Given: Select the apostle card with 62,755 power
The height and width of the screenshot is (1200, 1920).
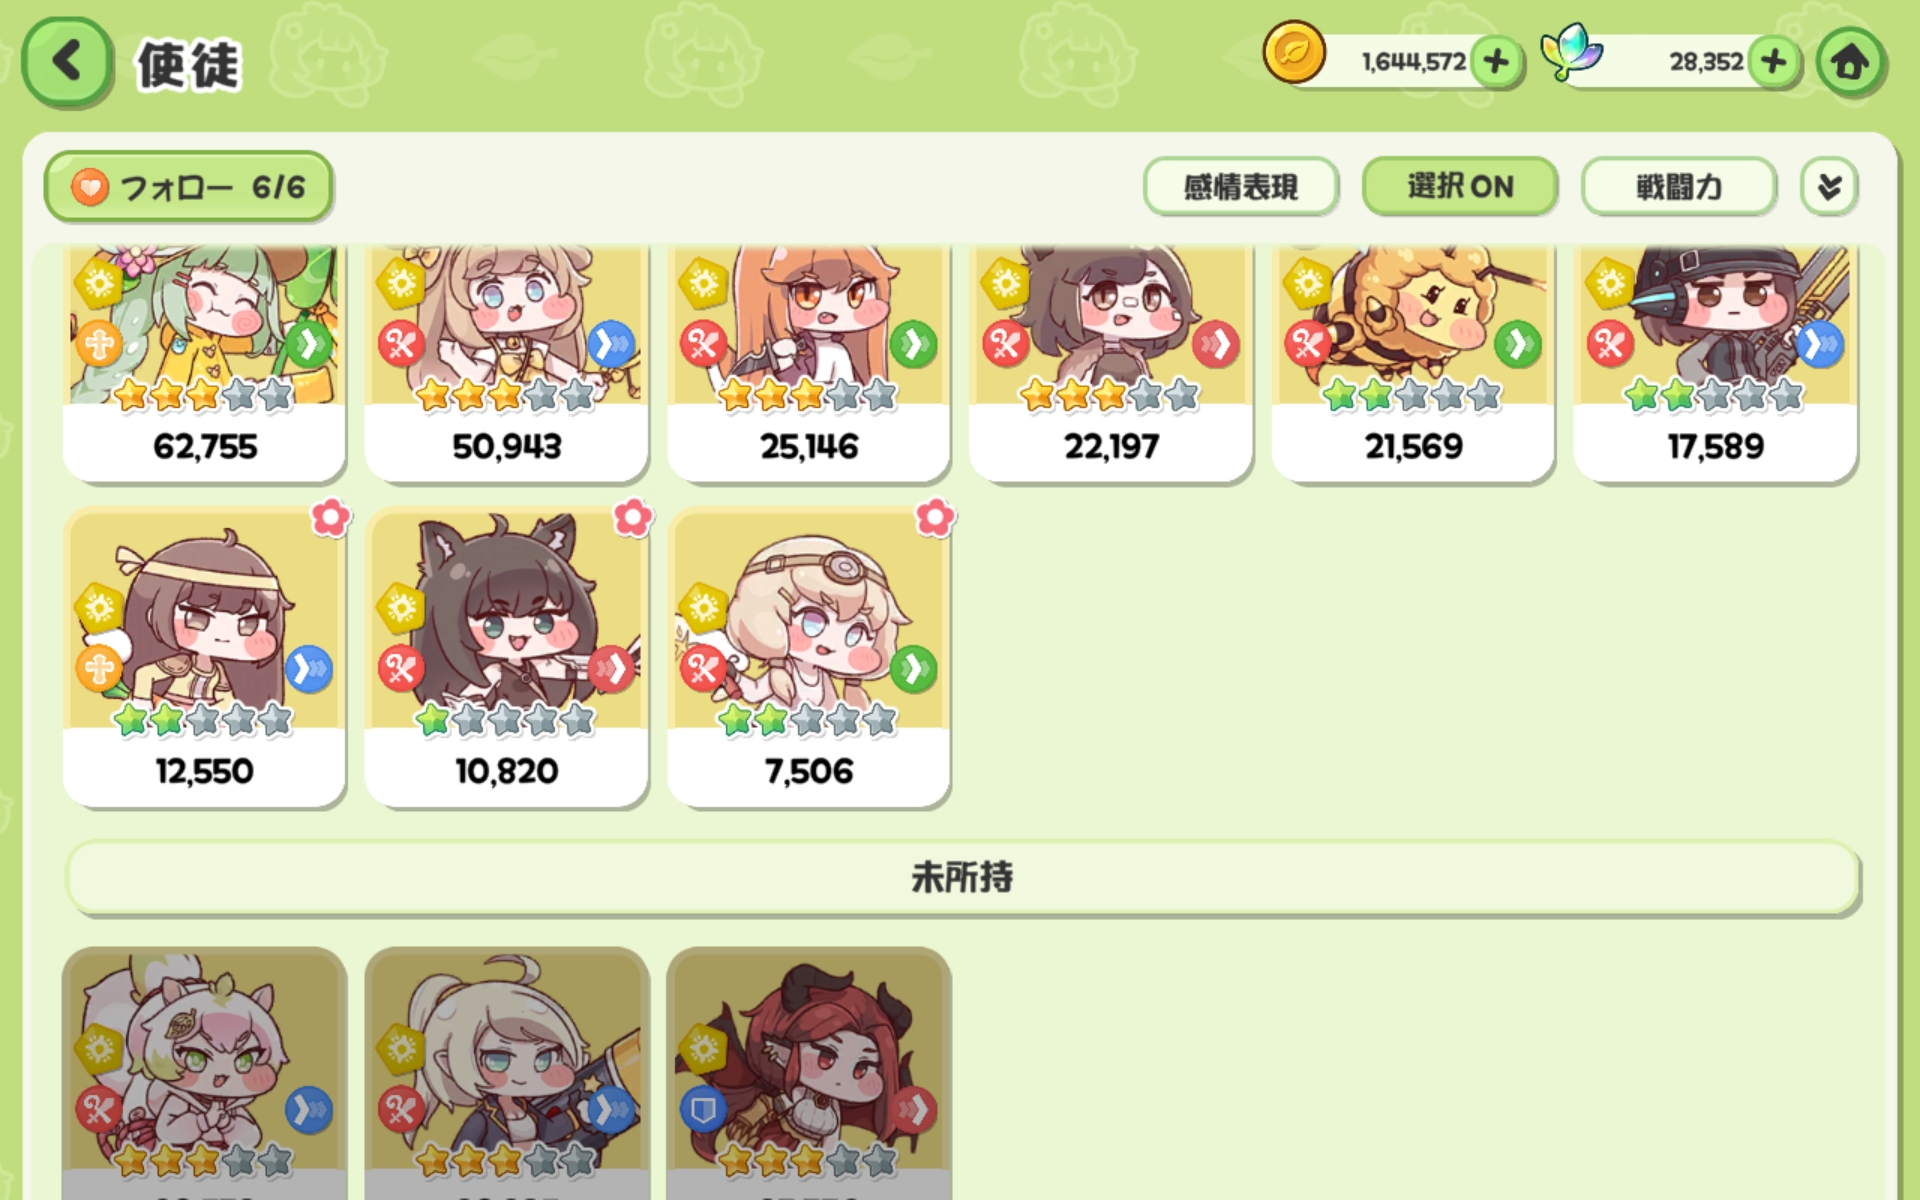Looking at the screenshot, I should [205, 364].
